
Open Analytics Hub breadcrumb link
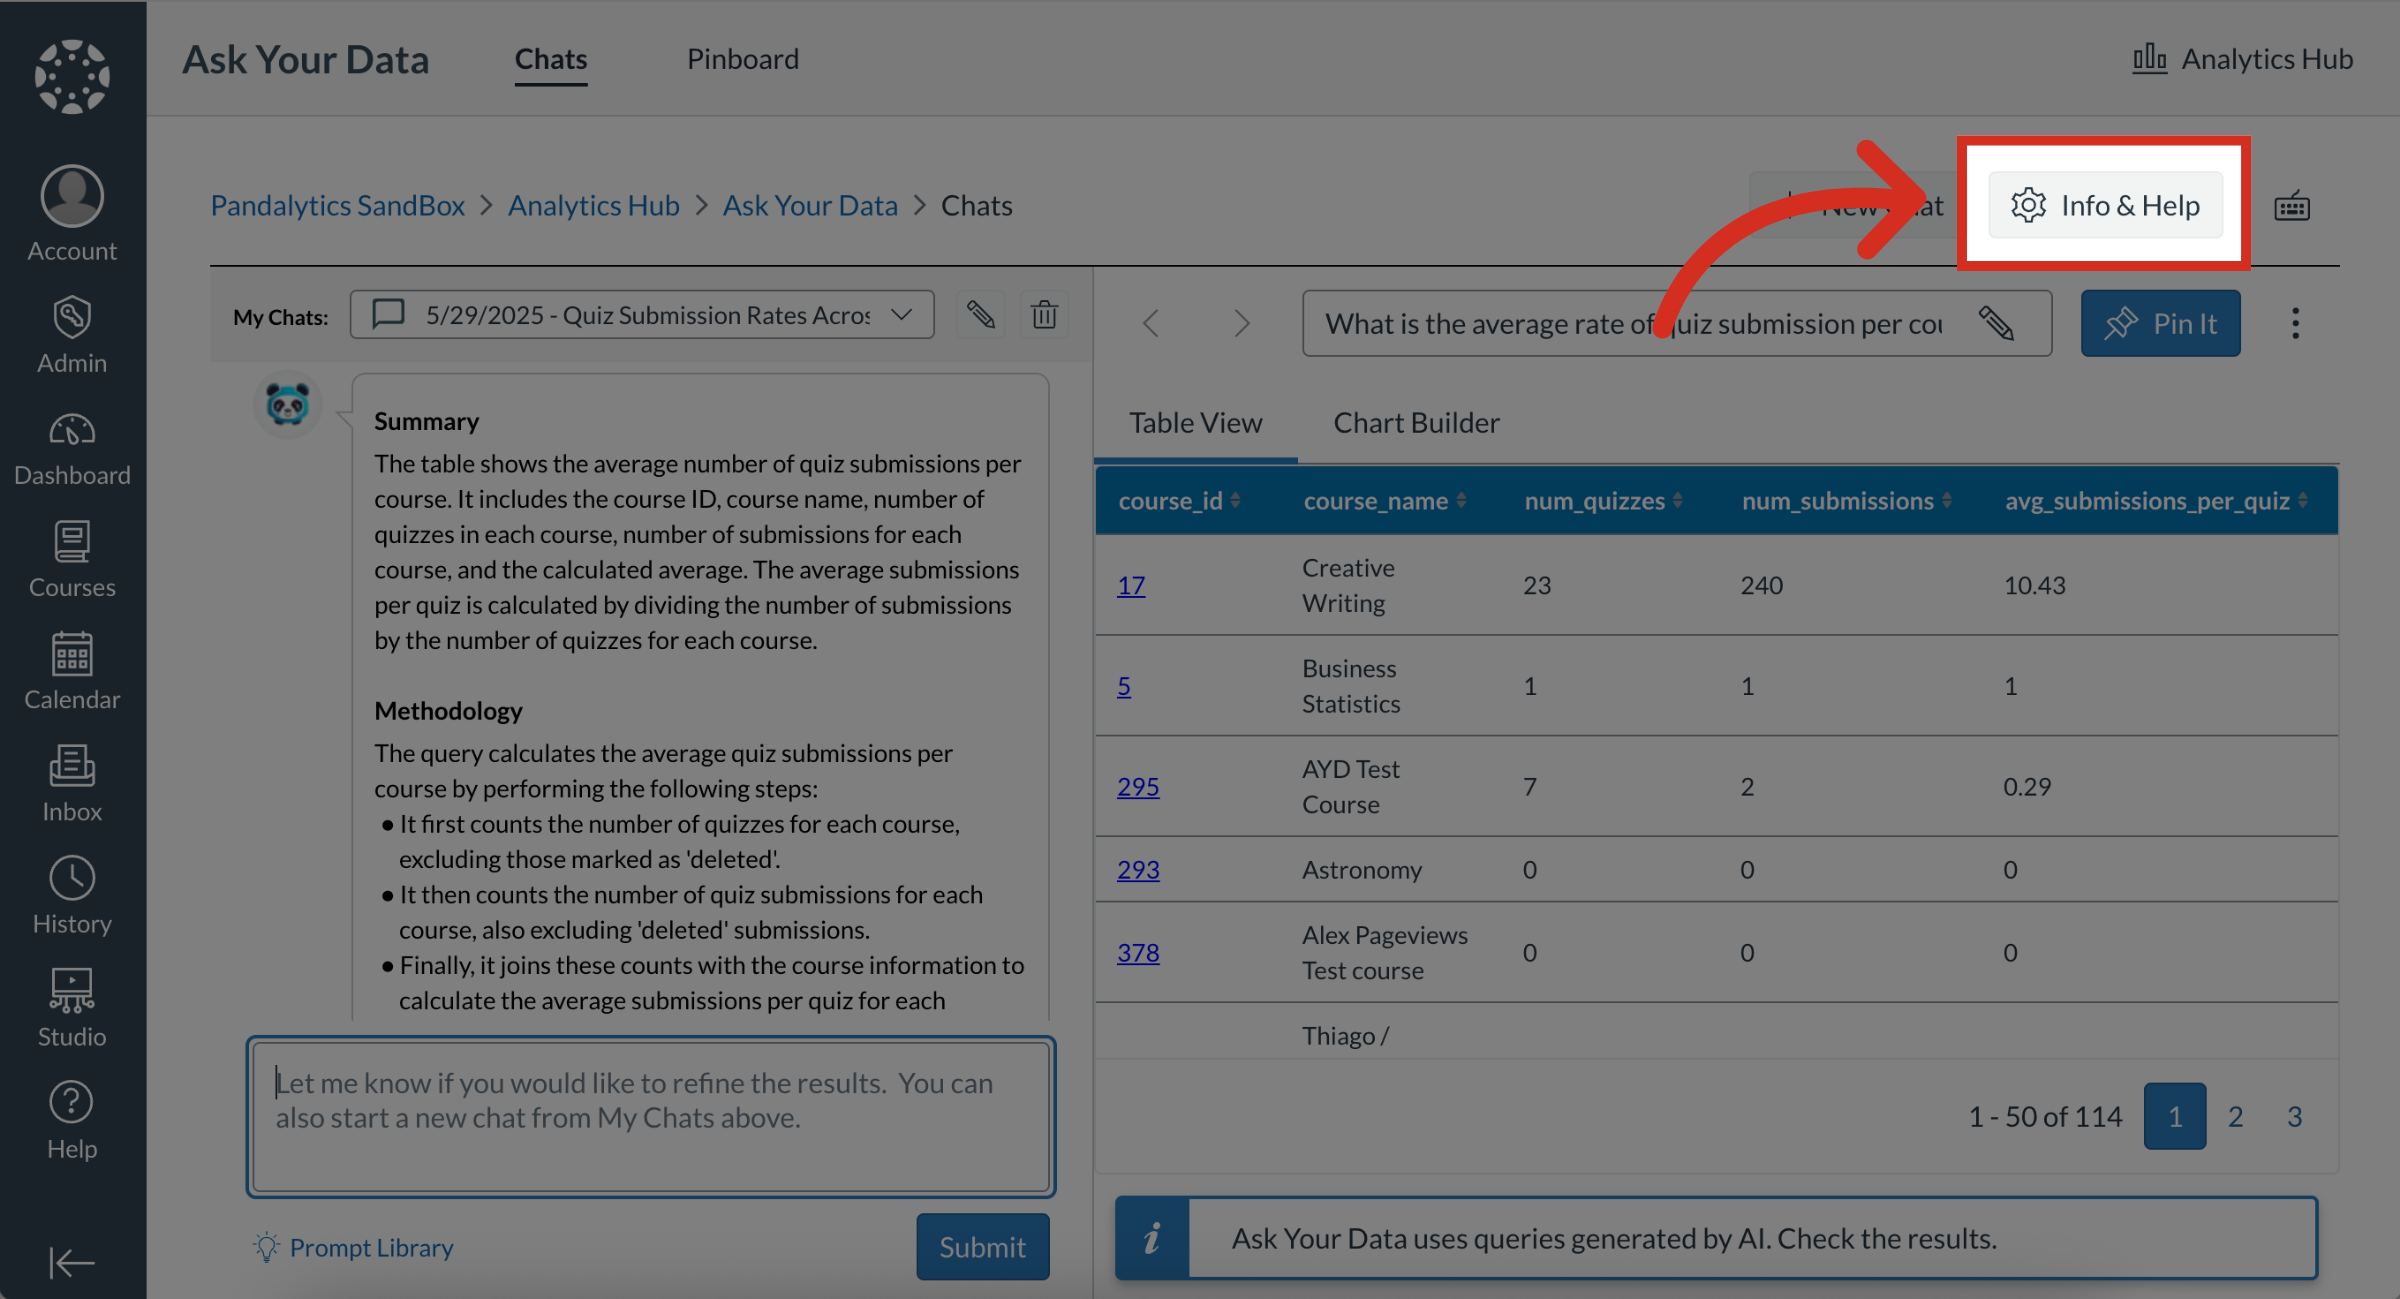(593, 205)
